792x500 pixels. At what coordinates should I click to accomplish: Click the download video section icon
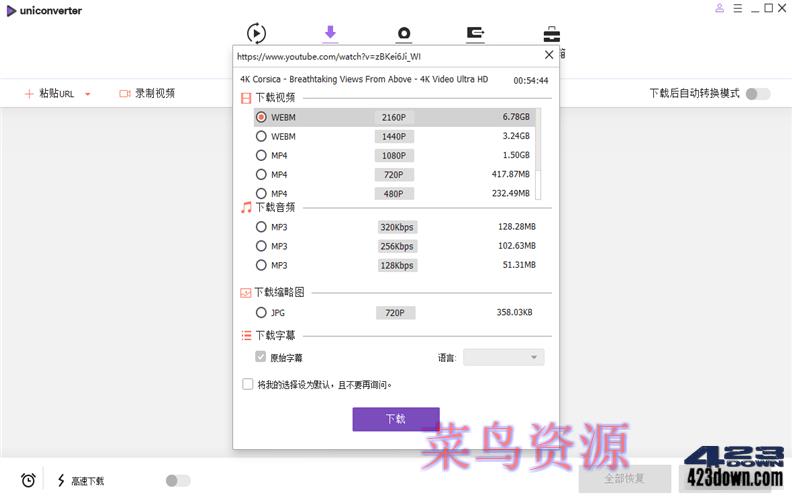(x=246, y=98)
